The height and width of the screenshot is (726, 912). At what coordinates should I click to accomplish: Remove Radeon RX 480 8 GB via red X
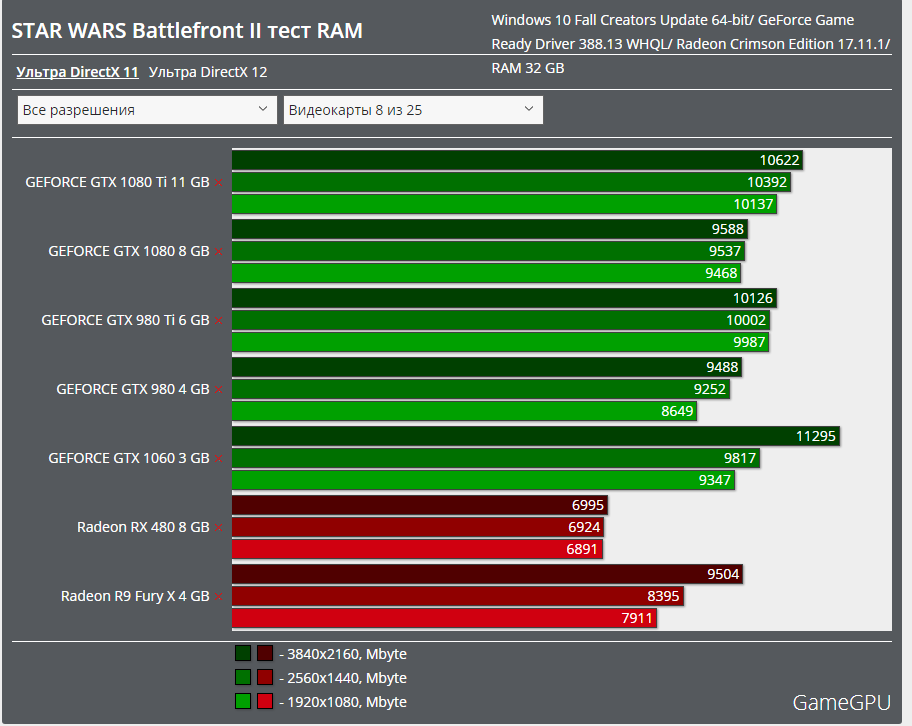[x=219, y=528]
